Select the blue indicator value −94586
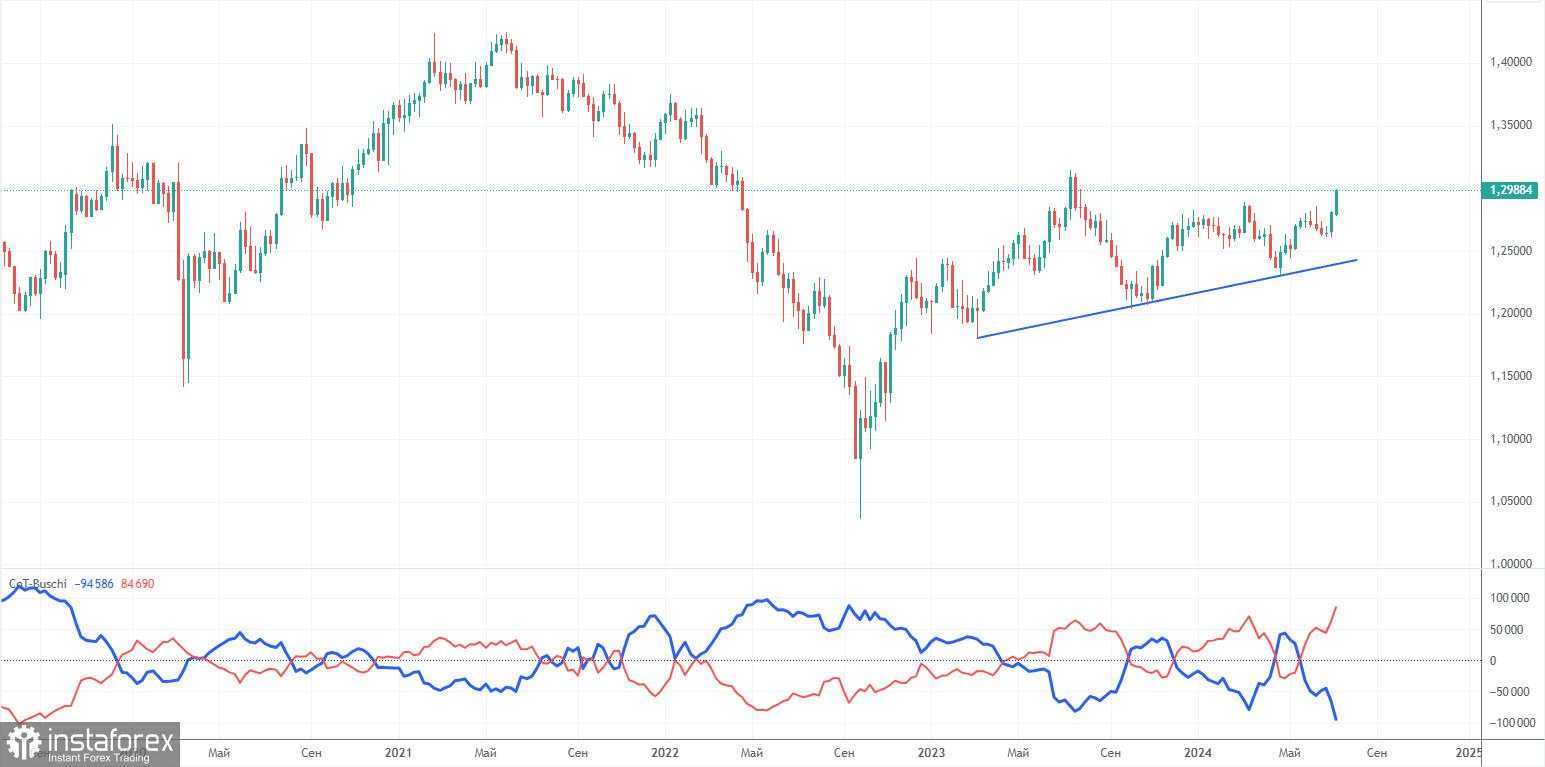Image resolution: width=1545 pixels, height=767 pixels. (x=95, y=583)
